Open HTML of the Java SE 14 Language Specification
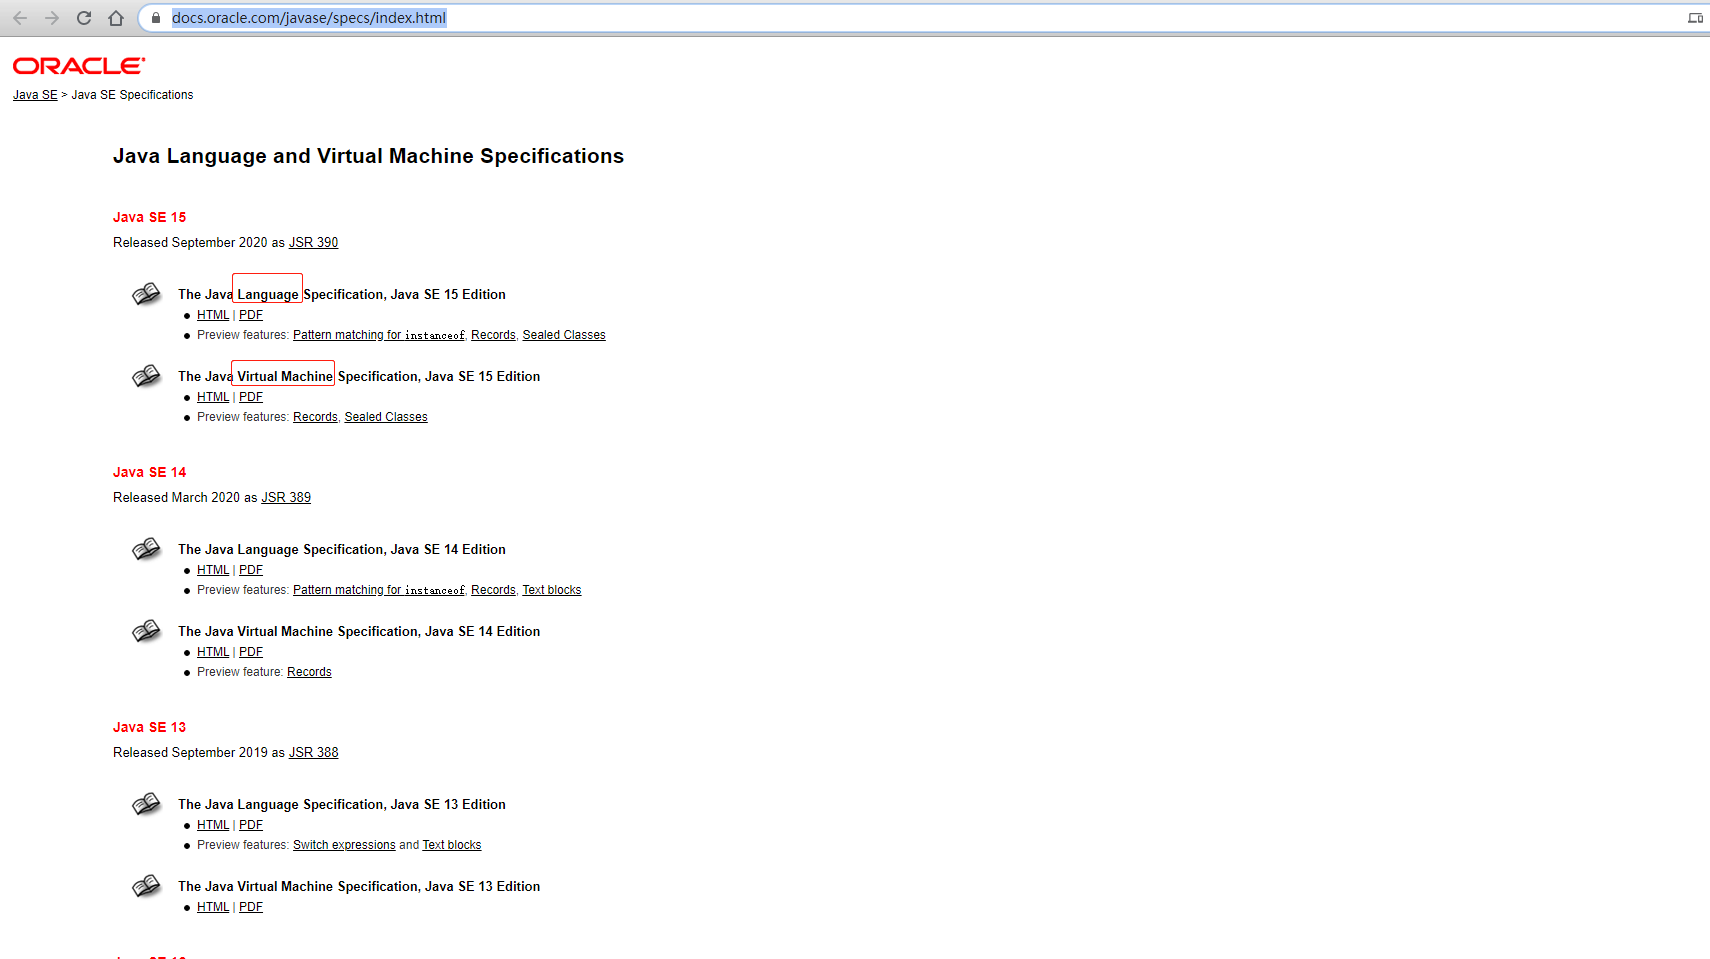Screen dimensions: 1710x959 (213, 570)
